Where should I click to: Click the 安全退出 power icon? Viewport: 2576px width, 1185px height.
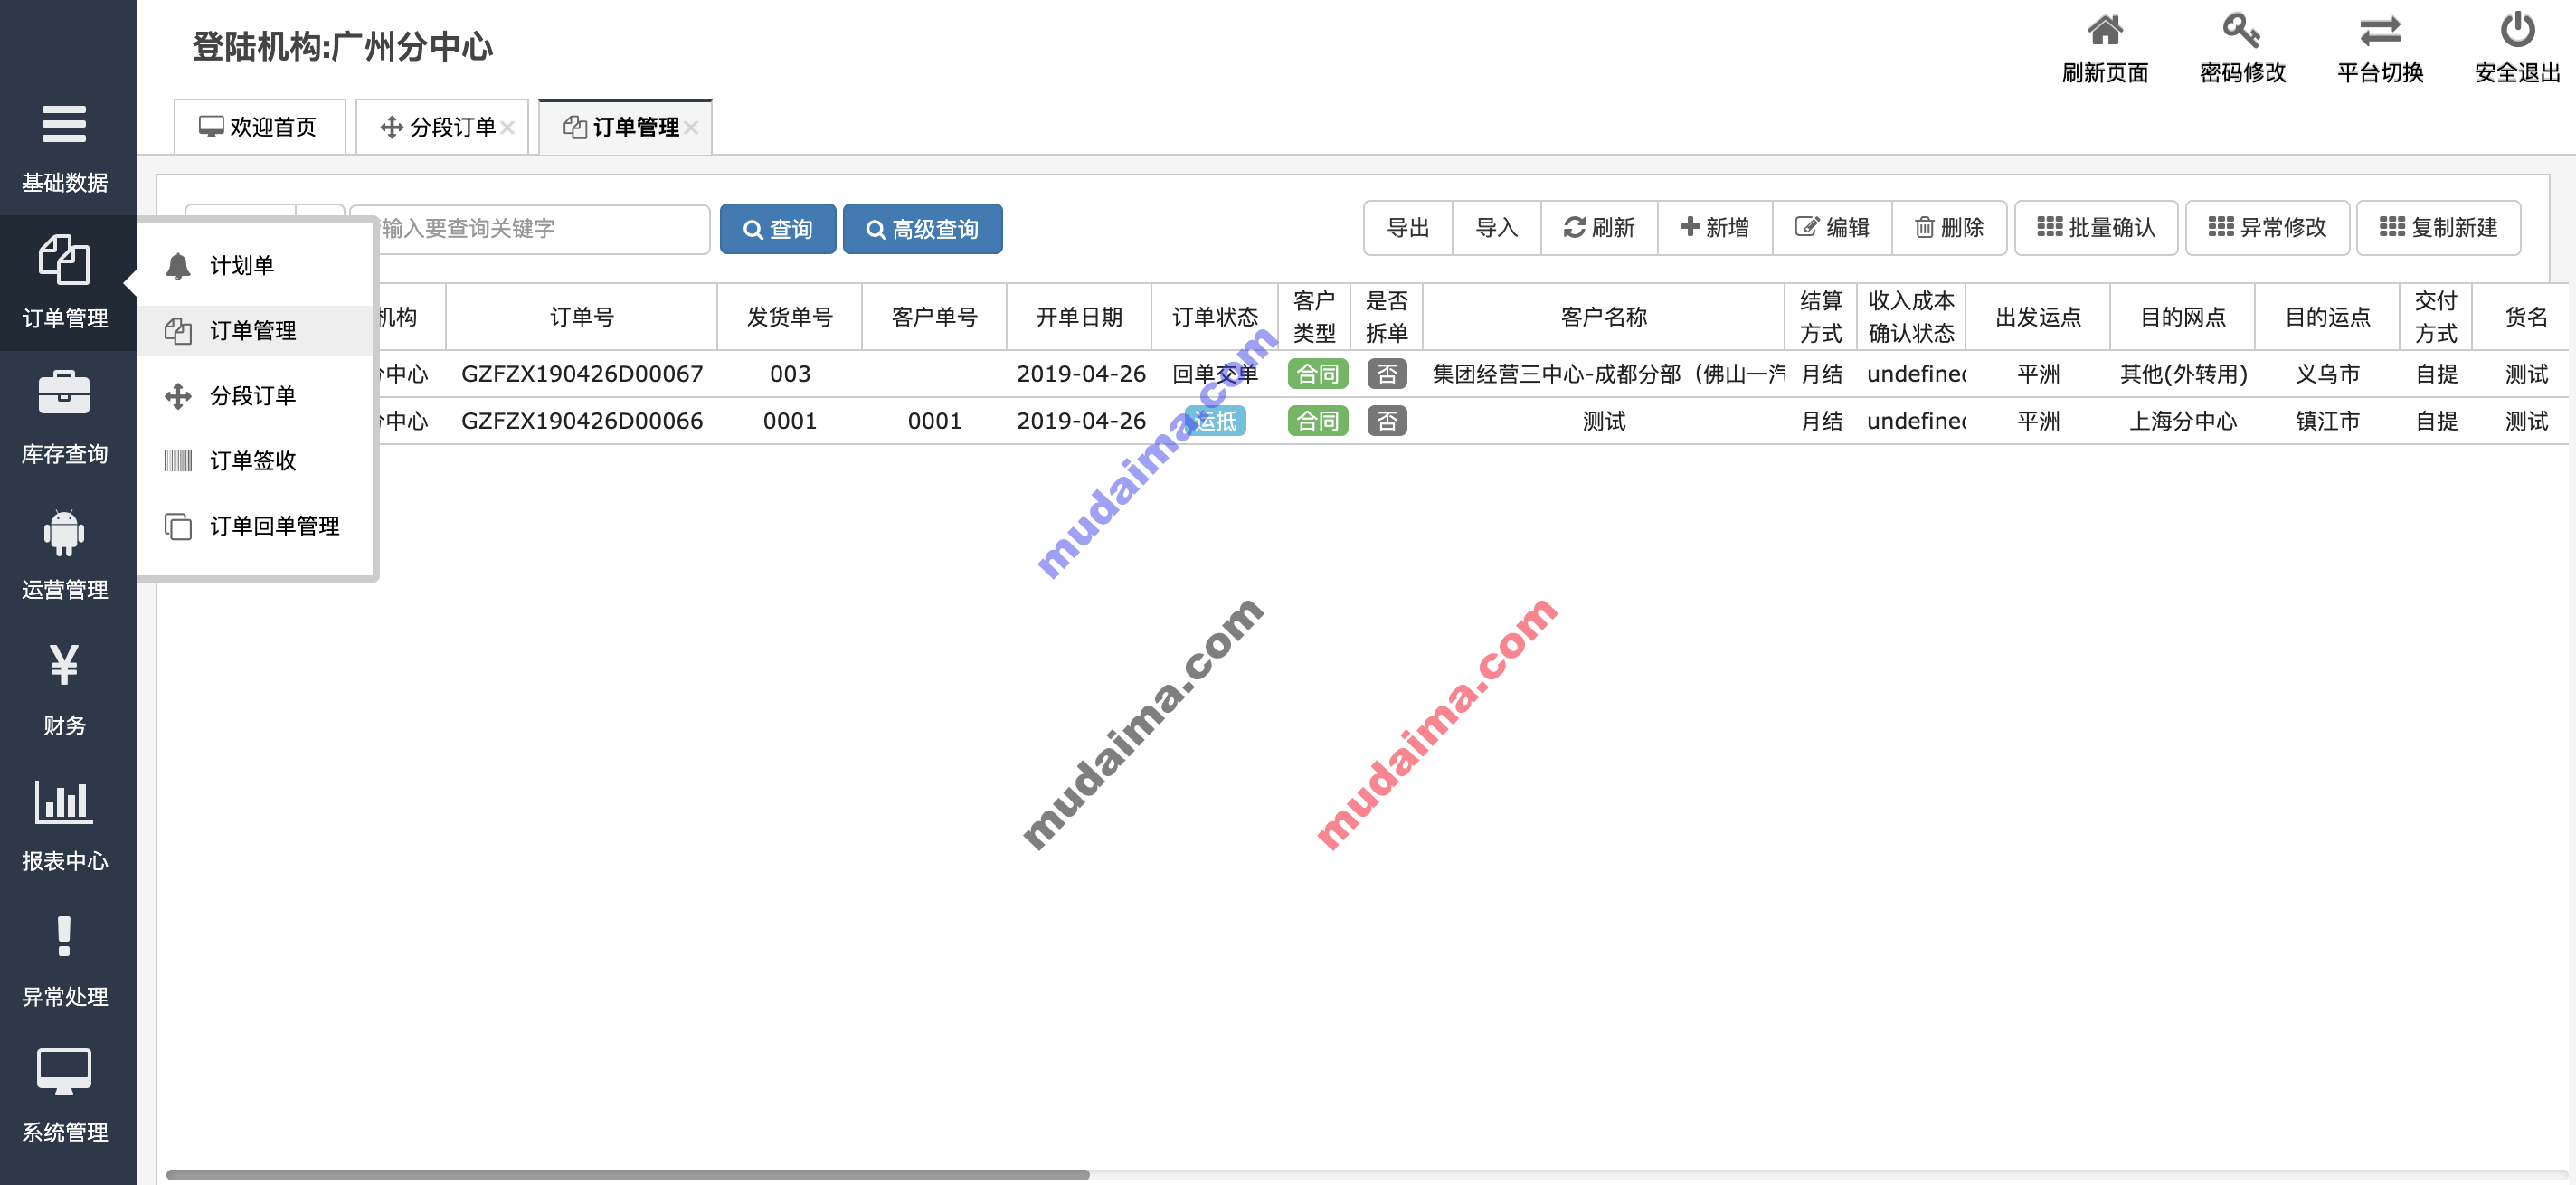tap(2517, 30)
